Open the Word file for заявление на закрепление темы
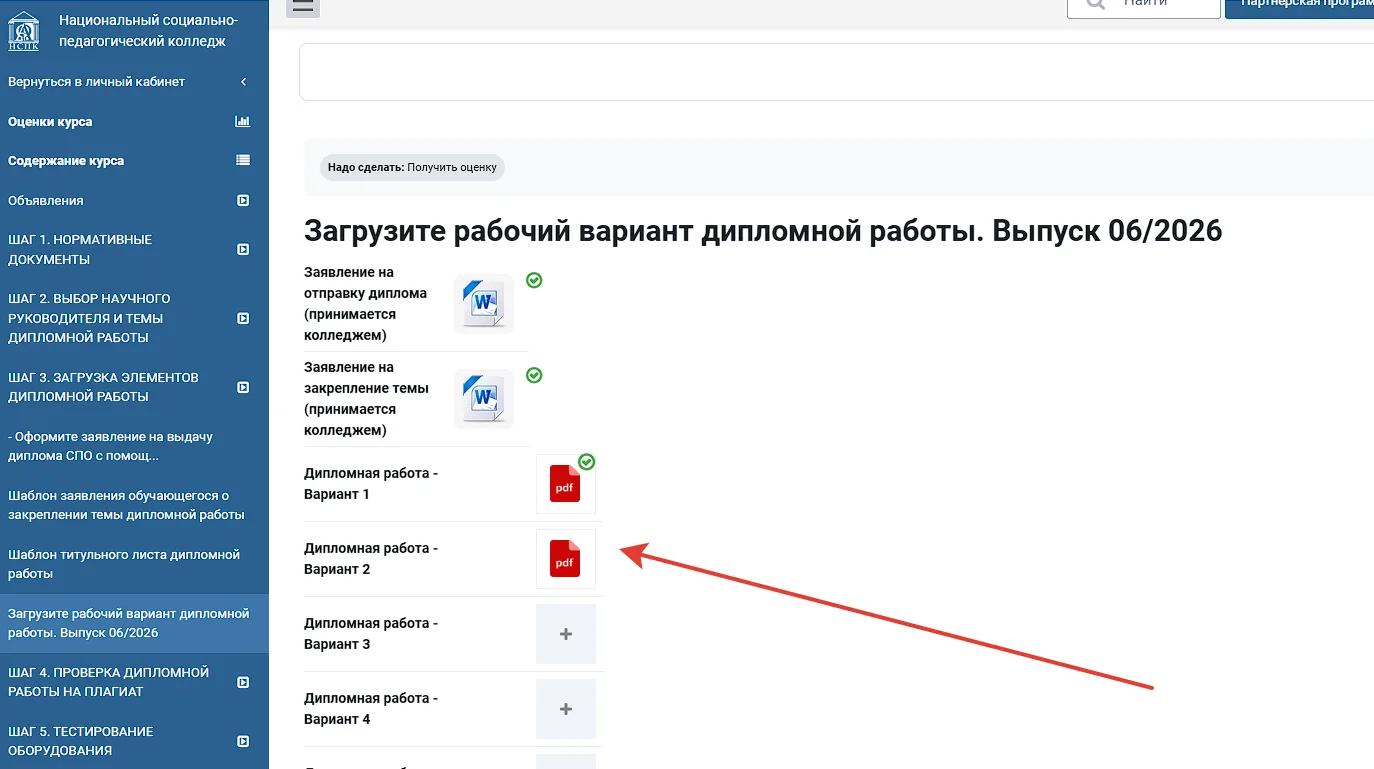1374x769 pixels. click(484, 398)
